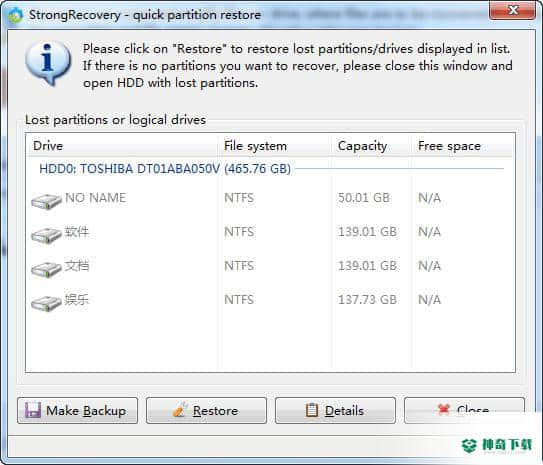Click NTFS in the 娱乐 row

239,299
